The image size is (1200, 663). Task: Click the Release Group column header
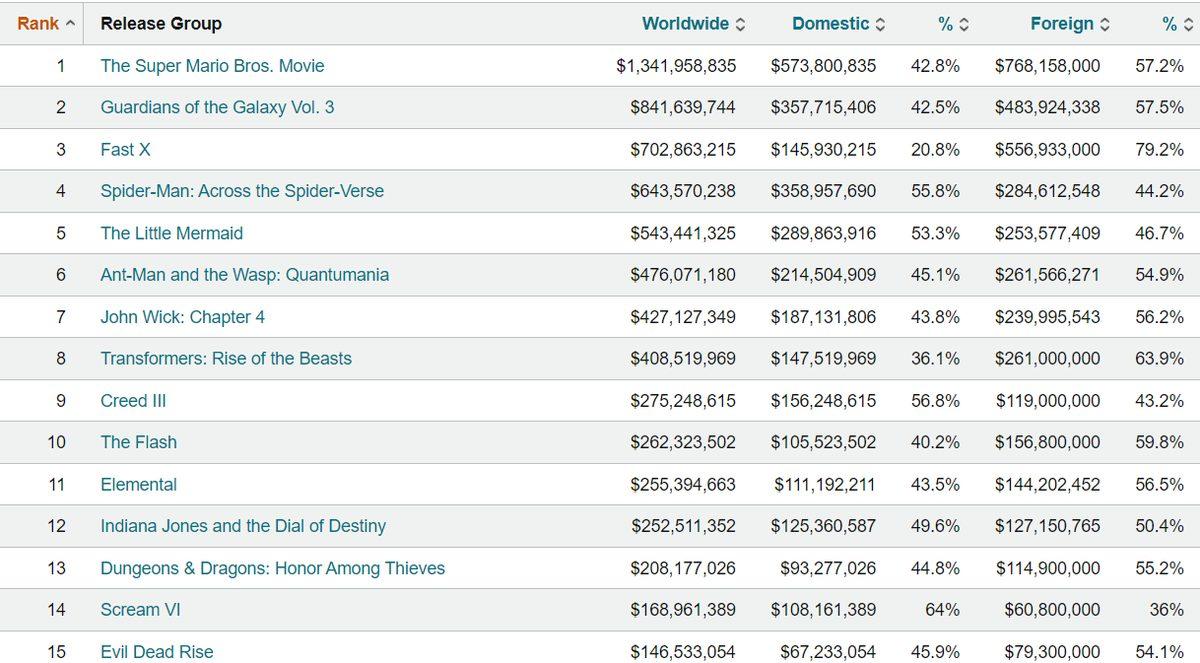tap(161, 24)
